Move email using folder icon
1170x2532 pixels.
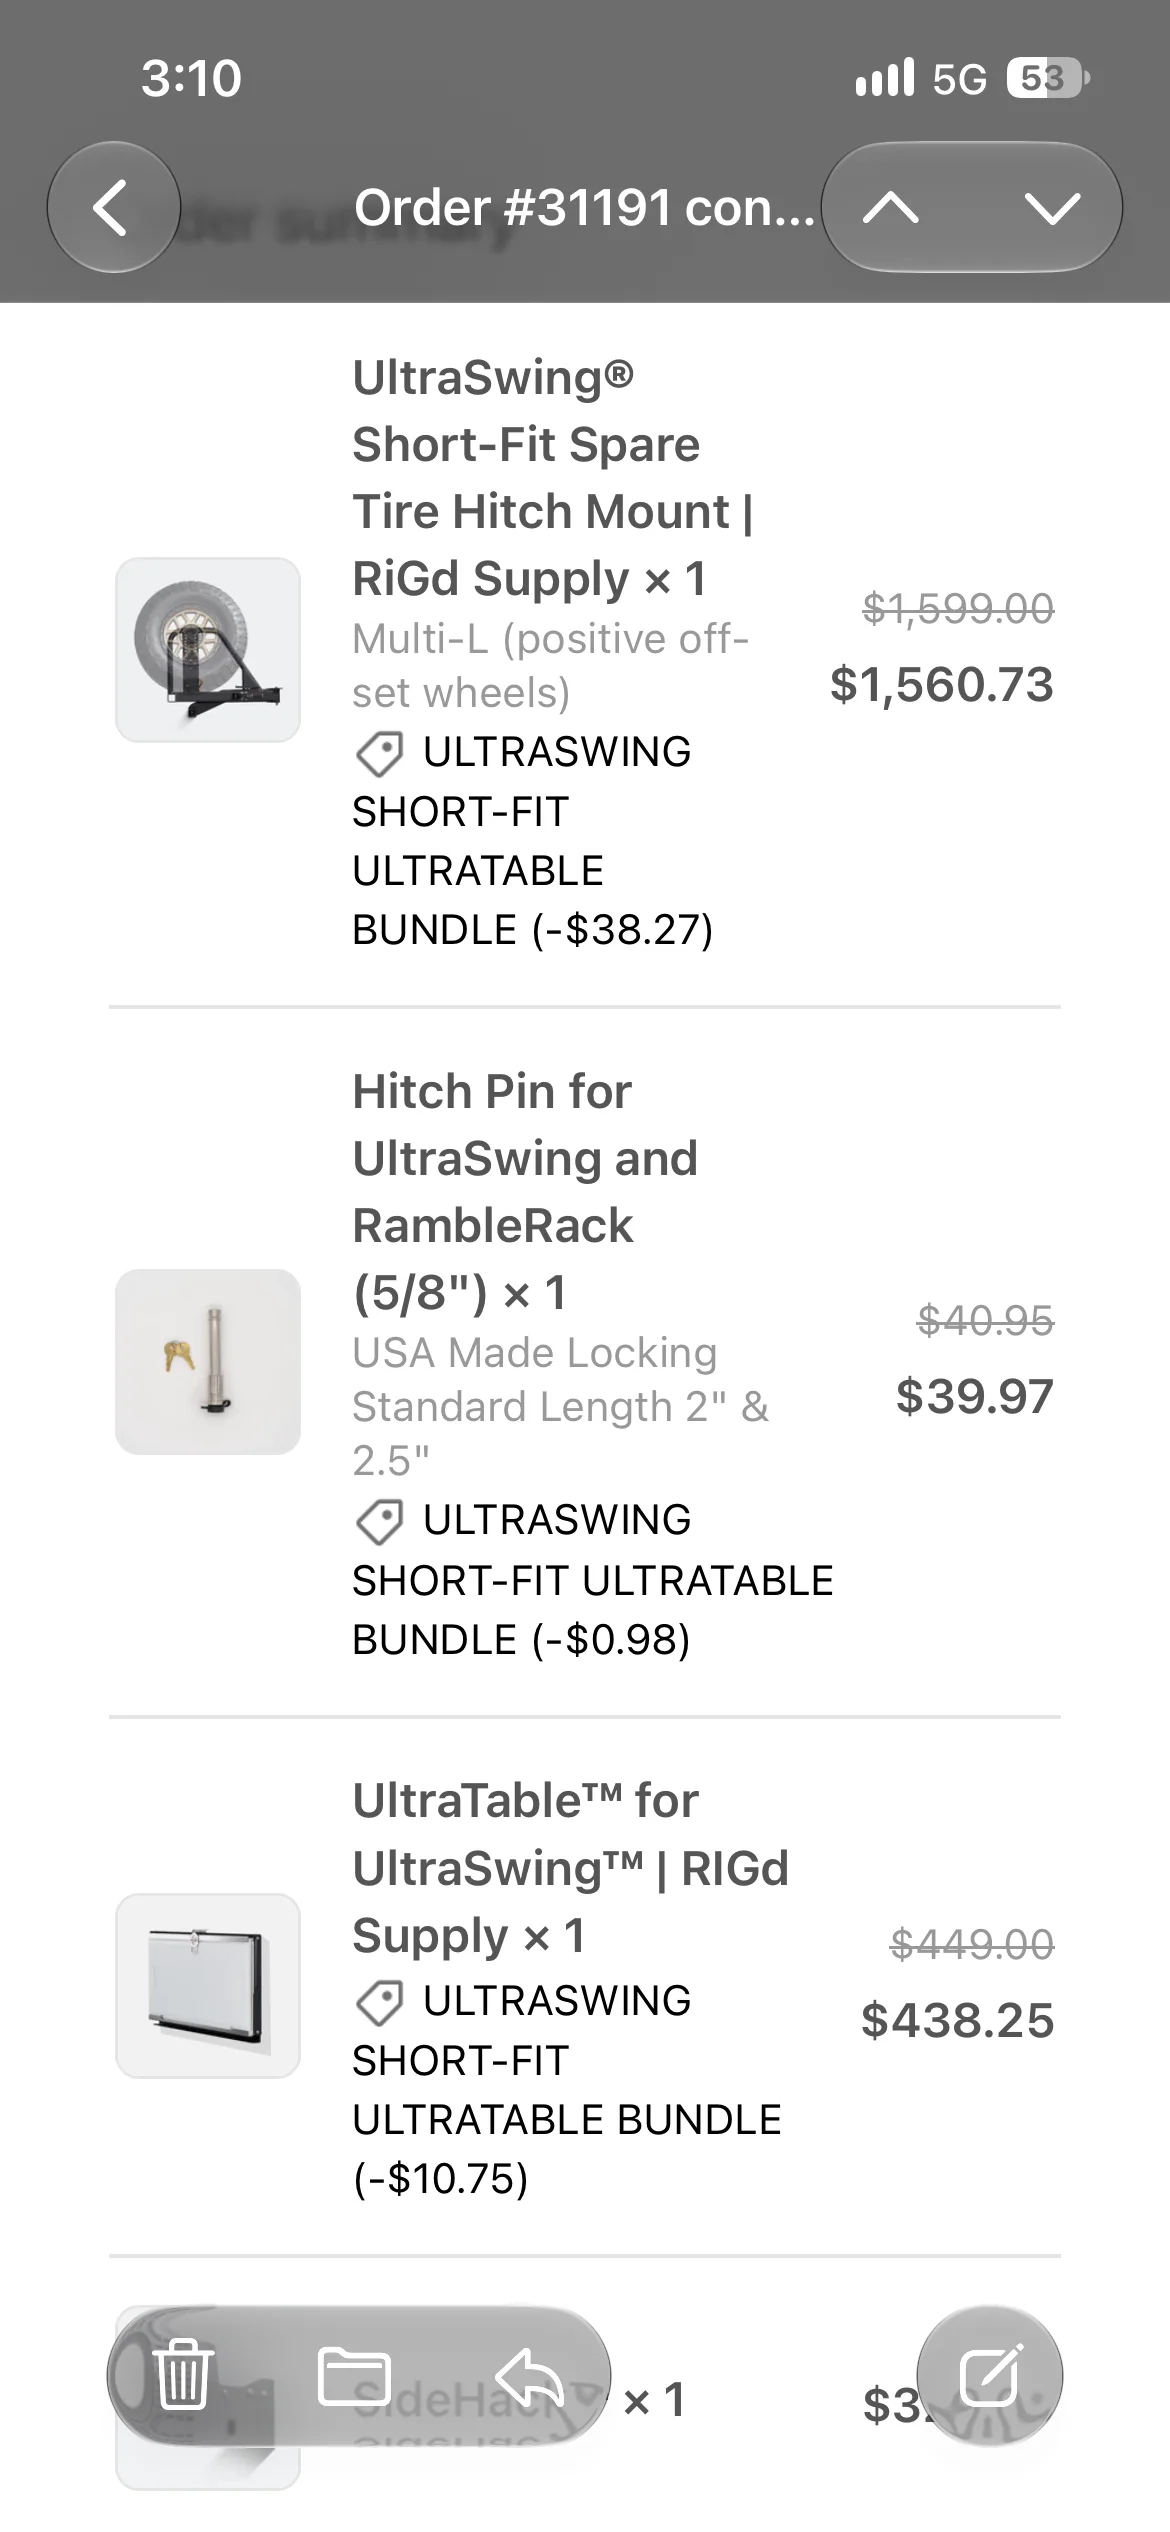[x=354, y=2376]
